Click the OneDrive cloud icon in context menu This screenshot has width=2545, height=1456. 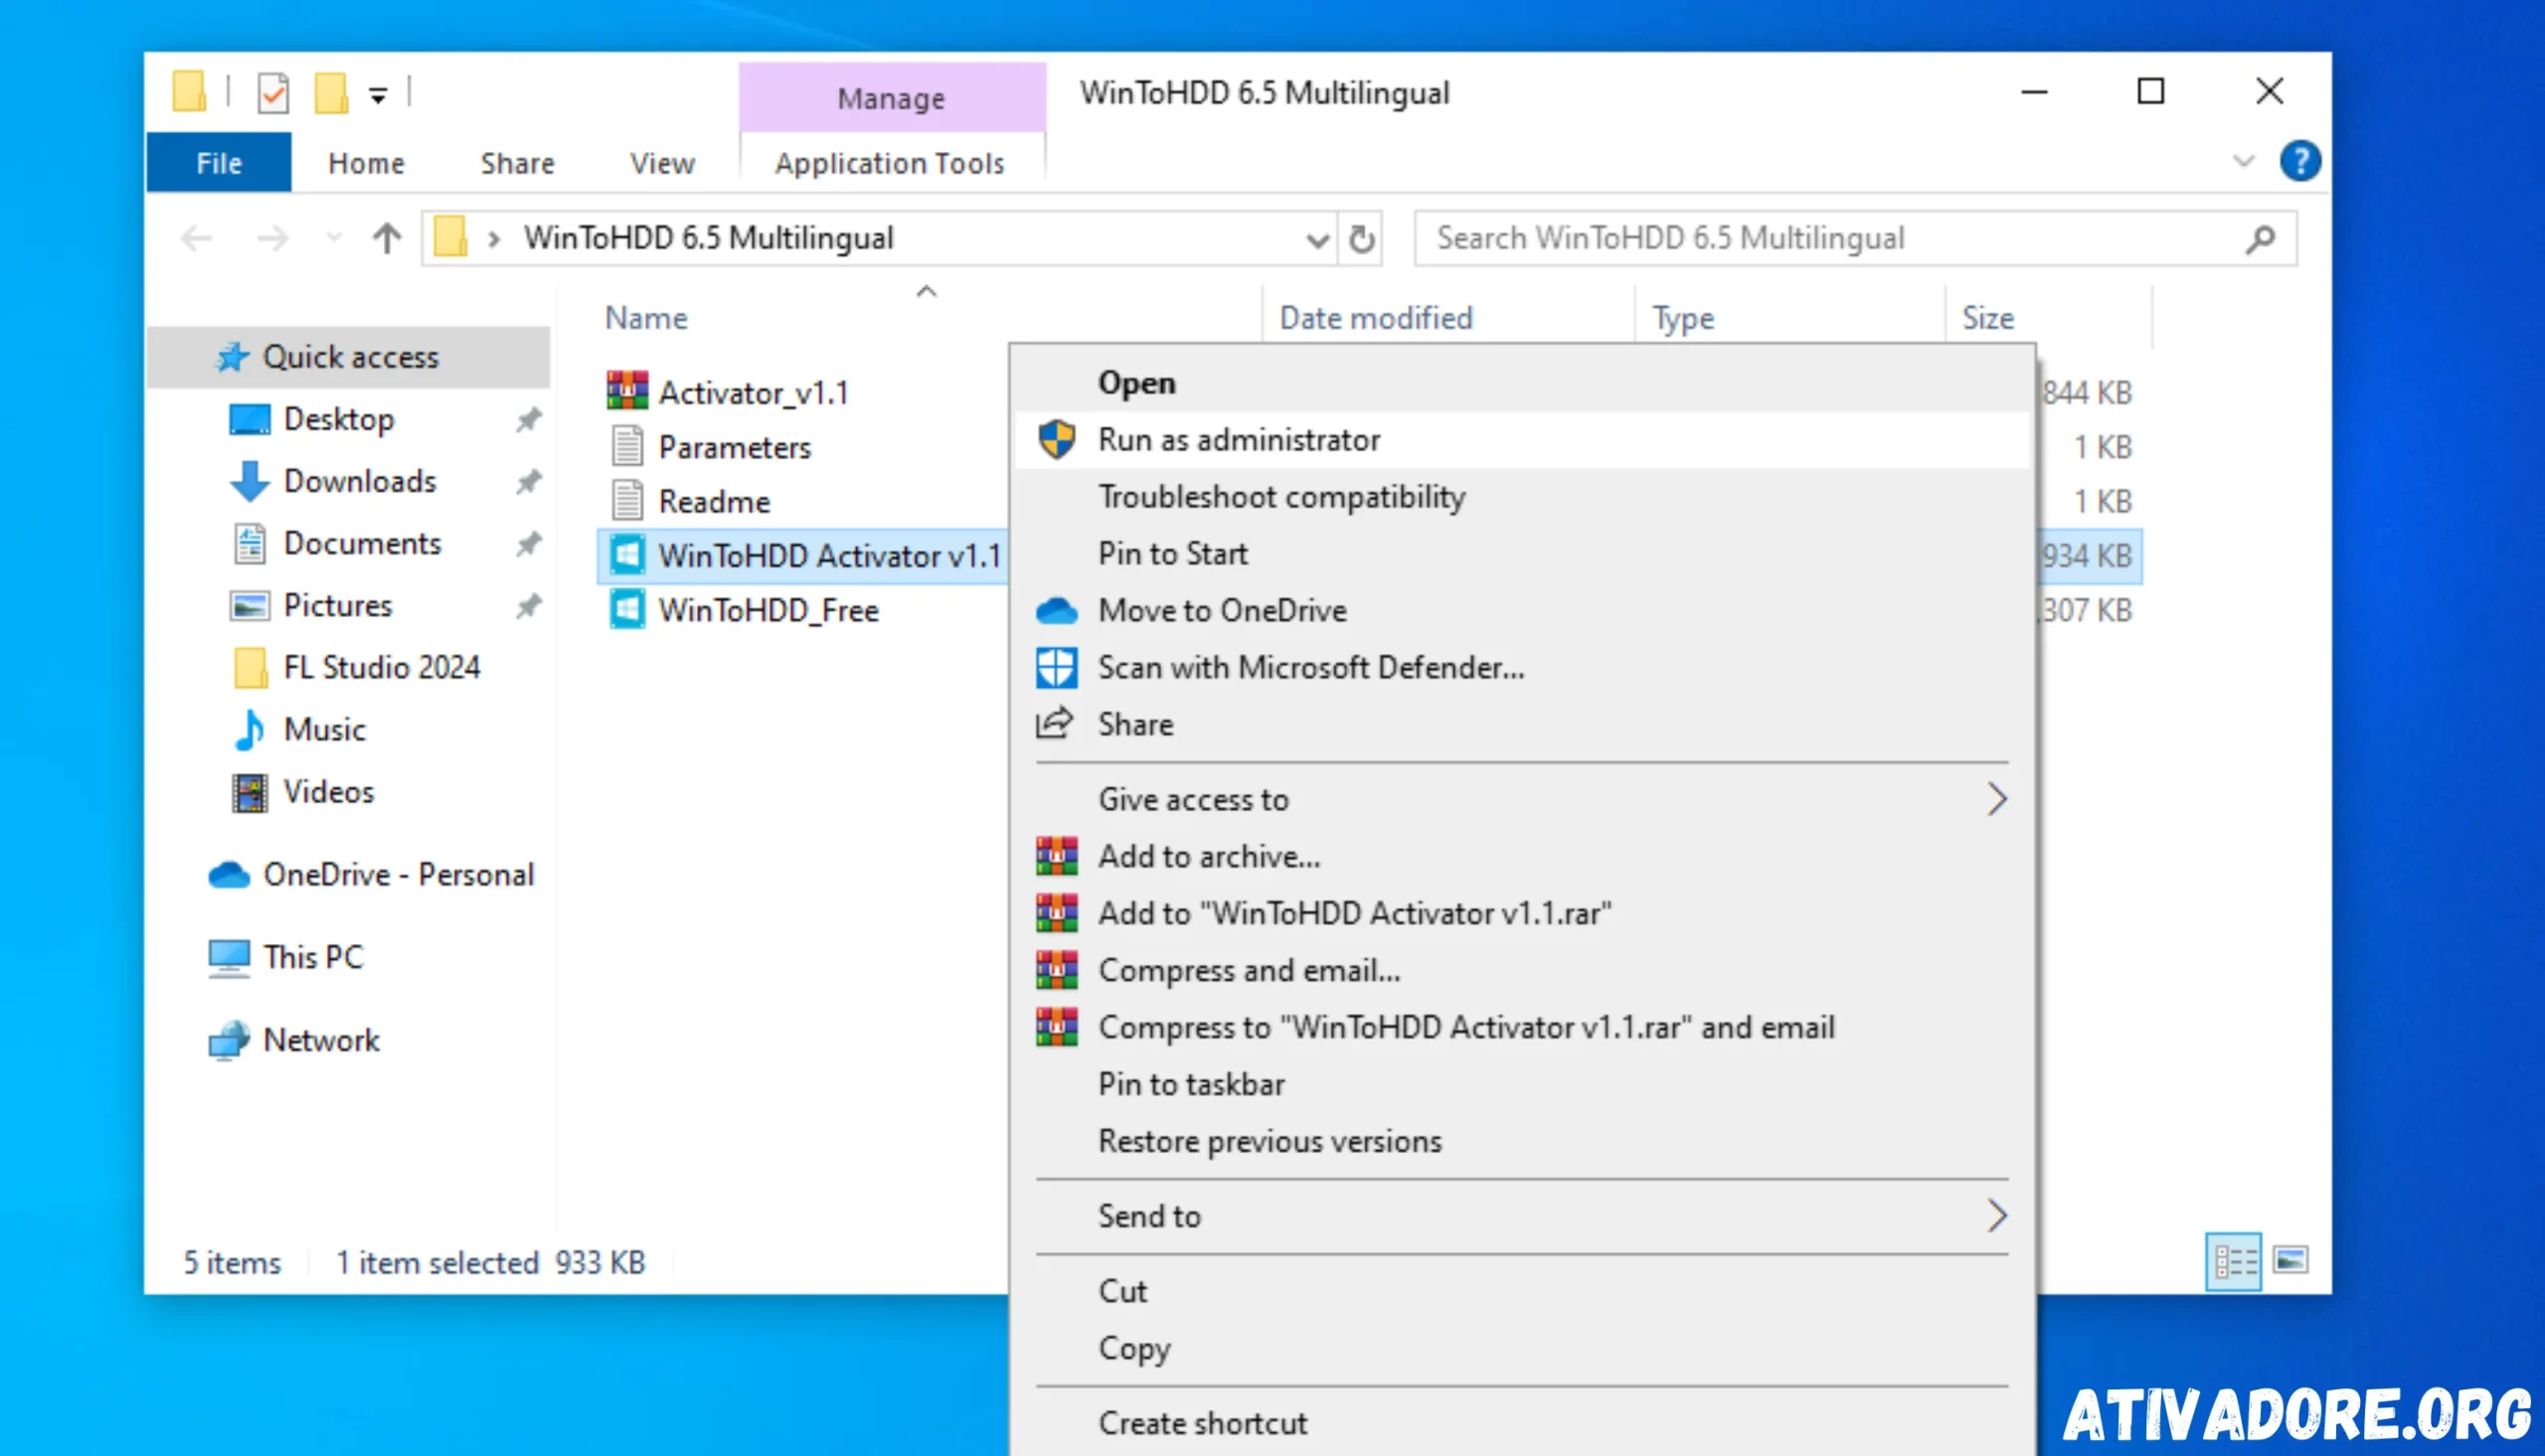pos(1056,608)
